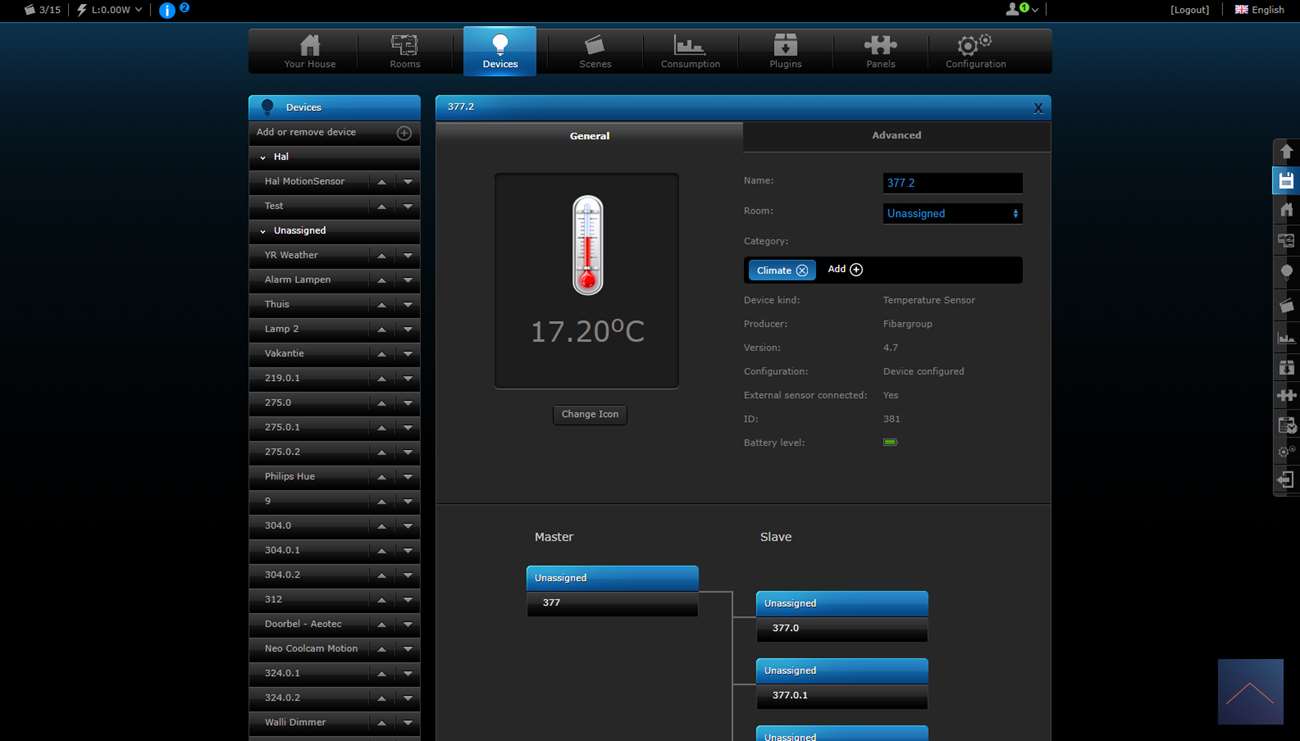Collapse the Hal section in device list

[263, 158]
